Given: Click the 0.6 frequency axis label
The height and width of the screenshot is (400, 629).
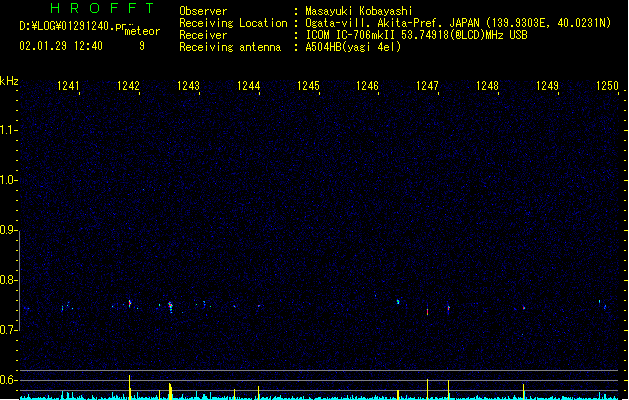Looking at the screenshot, I should point(8,380).
